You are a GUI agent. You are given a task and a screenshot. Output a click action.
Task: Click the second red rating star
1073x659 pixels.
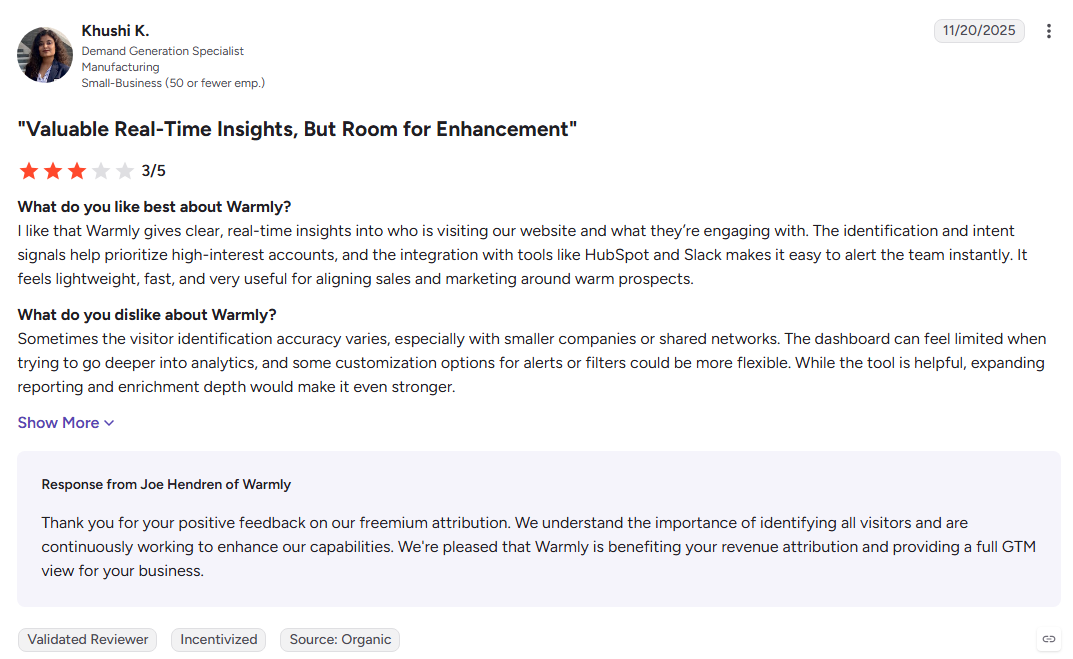53,170
